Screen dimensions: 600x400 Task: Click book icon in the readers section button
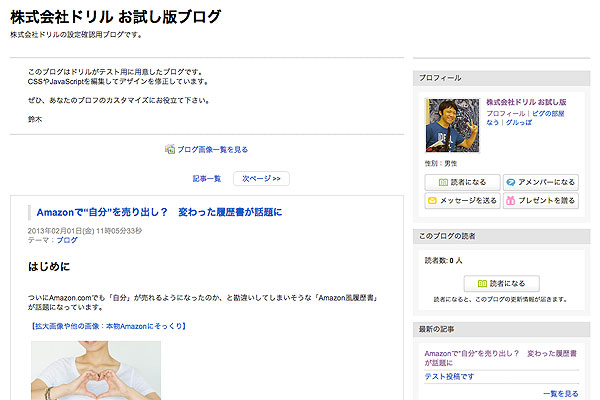tap(482, 284)
